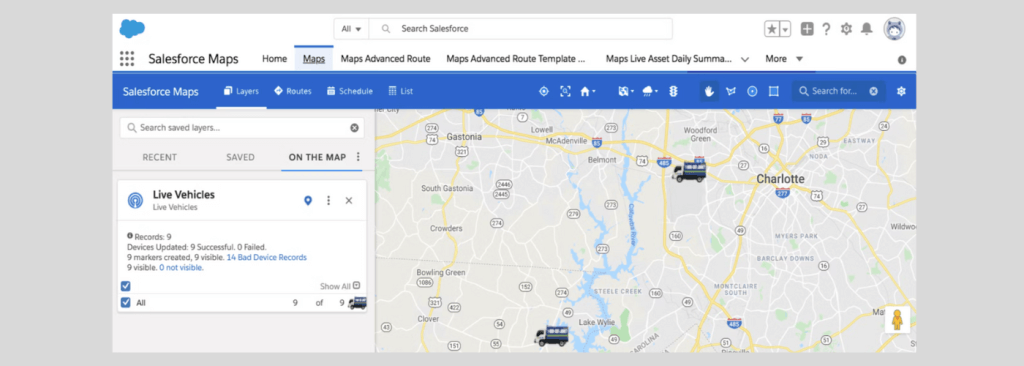Select the hand pan tool
The width and height of the screenshot is (1024, 366).
point(710,92)
